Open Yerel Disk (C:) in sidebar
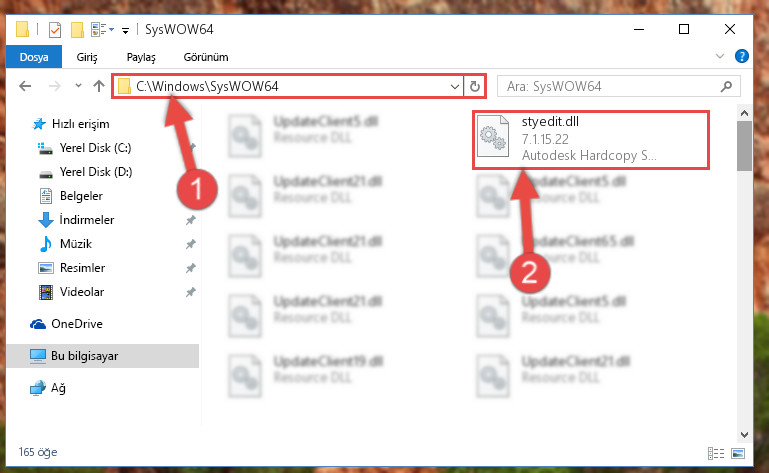769x473 pixels. 95,148
